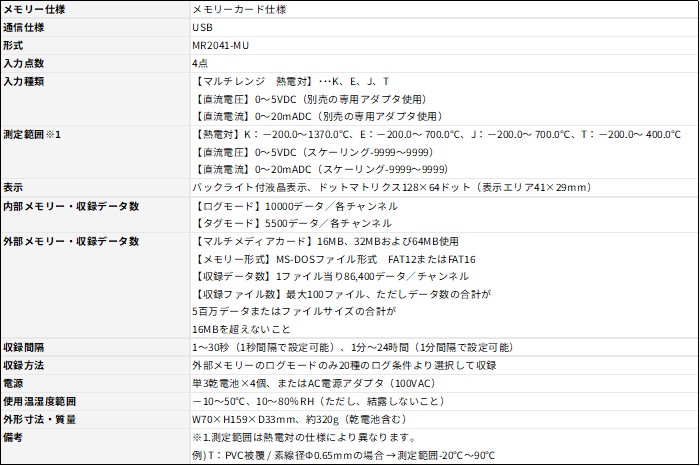Click the 'マルチレンジ 熱電対' K, E, J, T line
The height and width of the screenshot is (466, 700).
[292, 81]
